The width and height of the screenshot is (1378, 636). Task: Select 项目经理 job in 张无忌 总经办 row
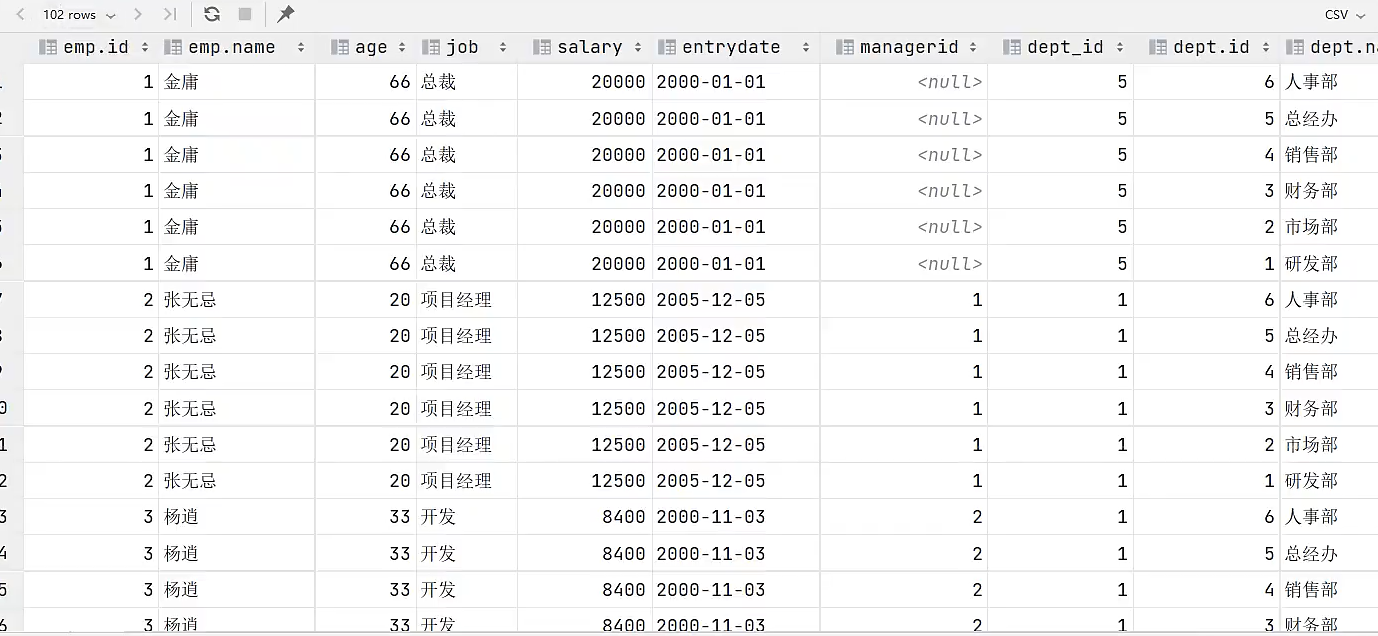pyautogui.click(x=467, y=336)
